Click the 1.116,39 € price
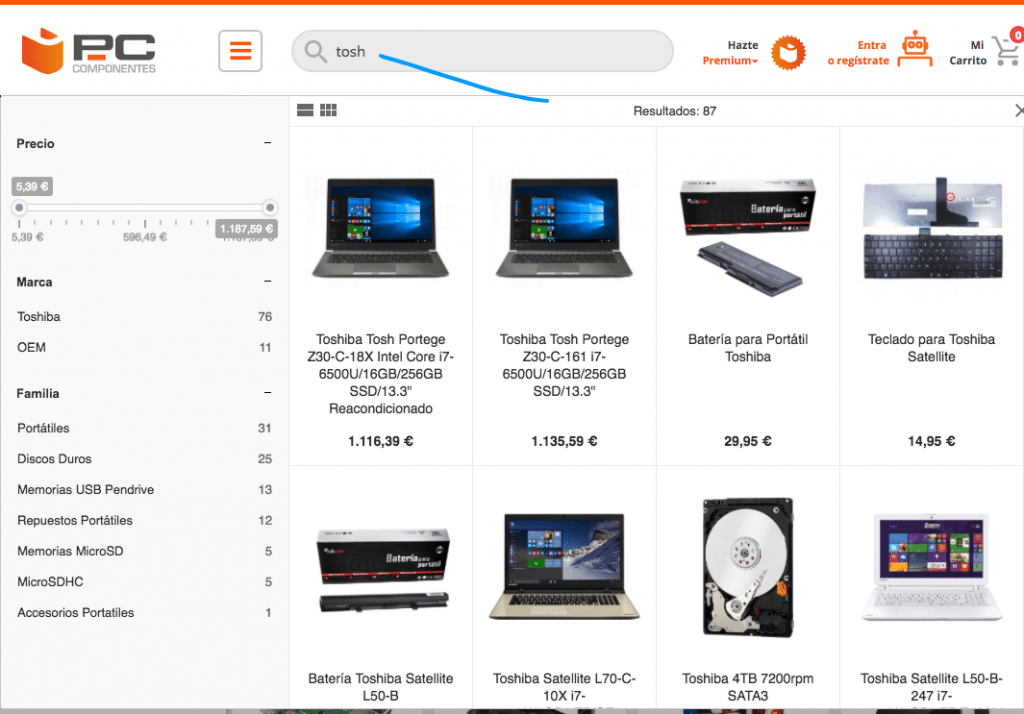Viewport: 1024px width, 714px height. click(x=381, y=442)
